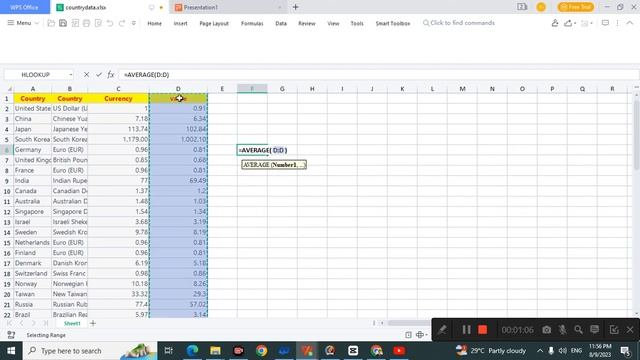Select the Sheet1 tab
The height and width of the screenshot is (360, 640).
click(72, 323)
